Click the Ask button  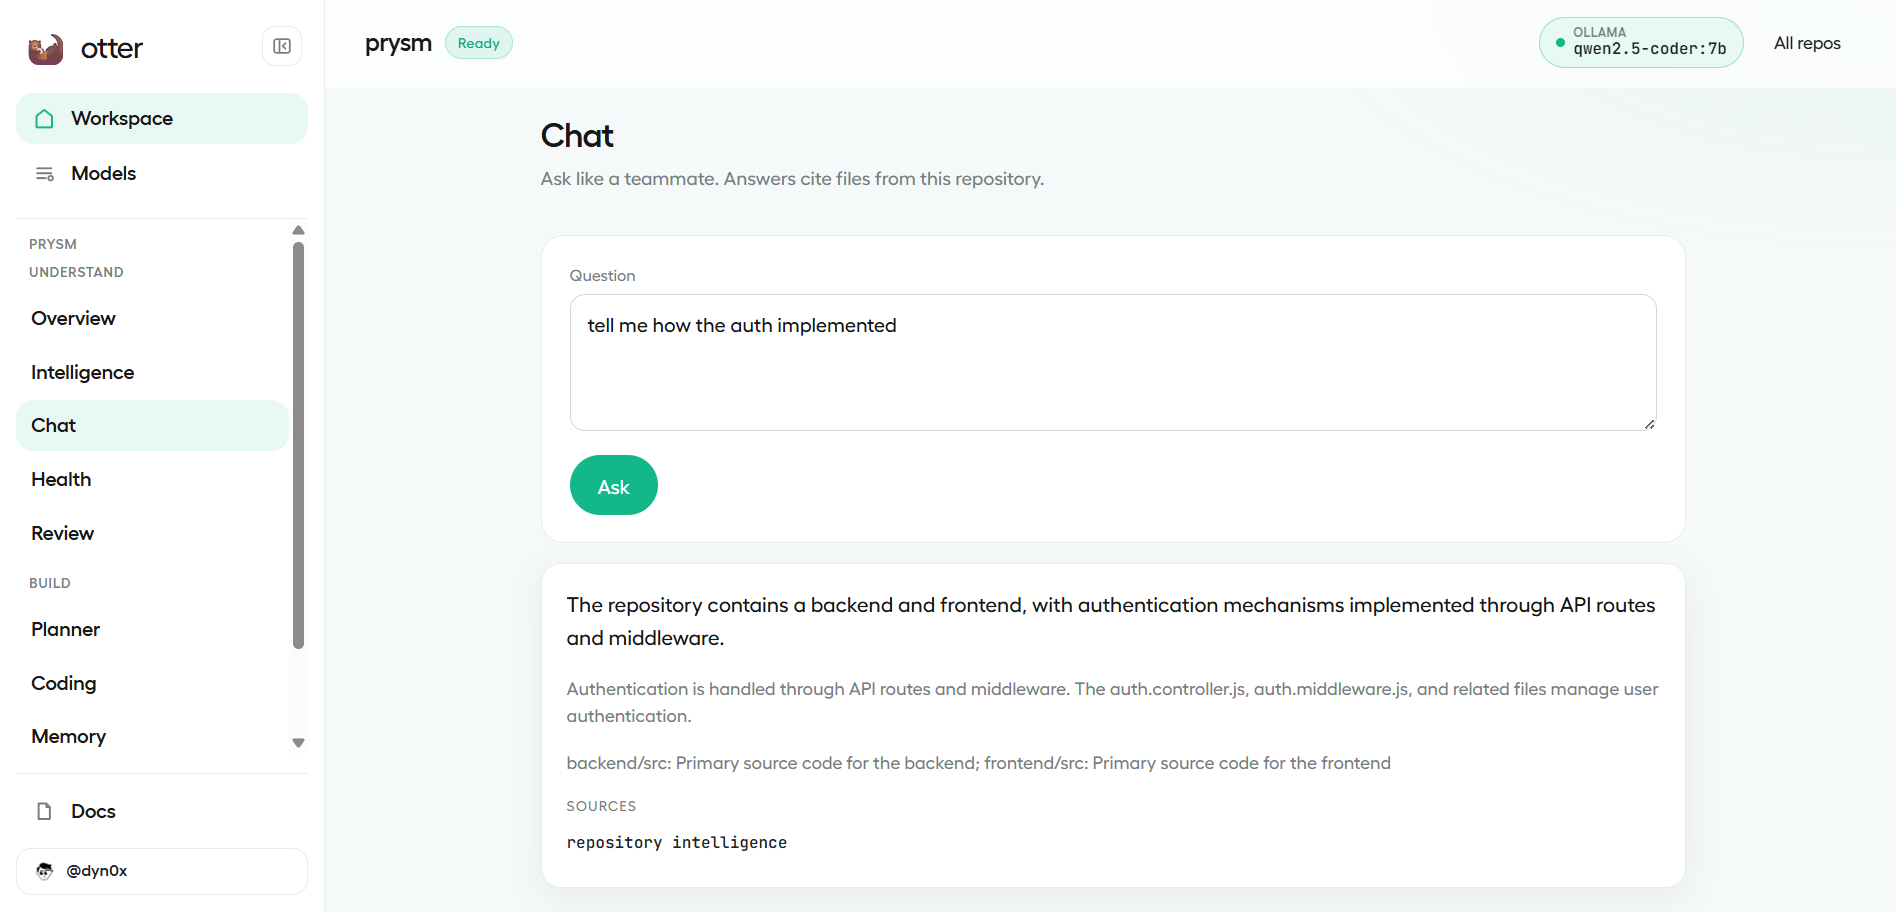pos(614,485)
